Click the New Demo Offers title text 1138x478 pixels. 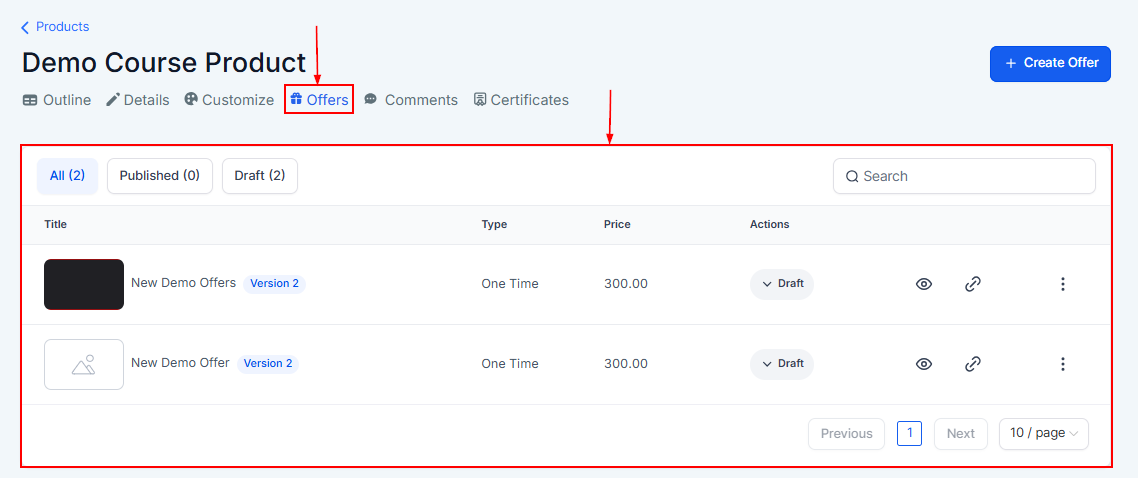[184, 283]
